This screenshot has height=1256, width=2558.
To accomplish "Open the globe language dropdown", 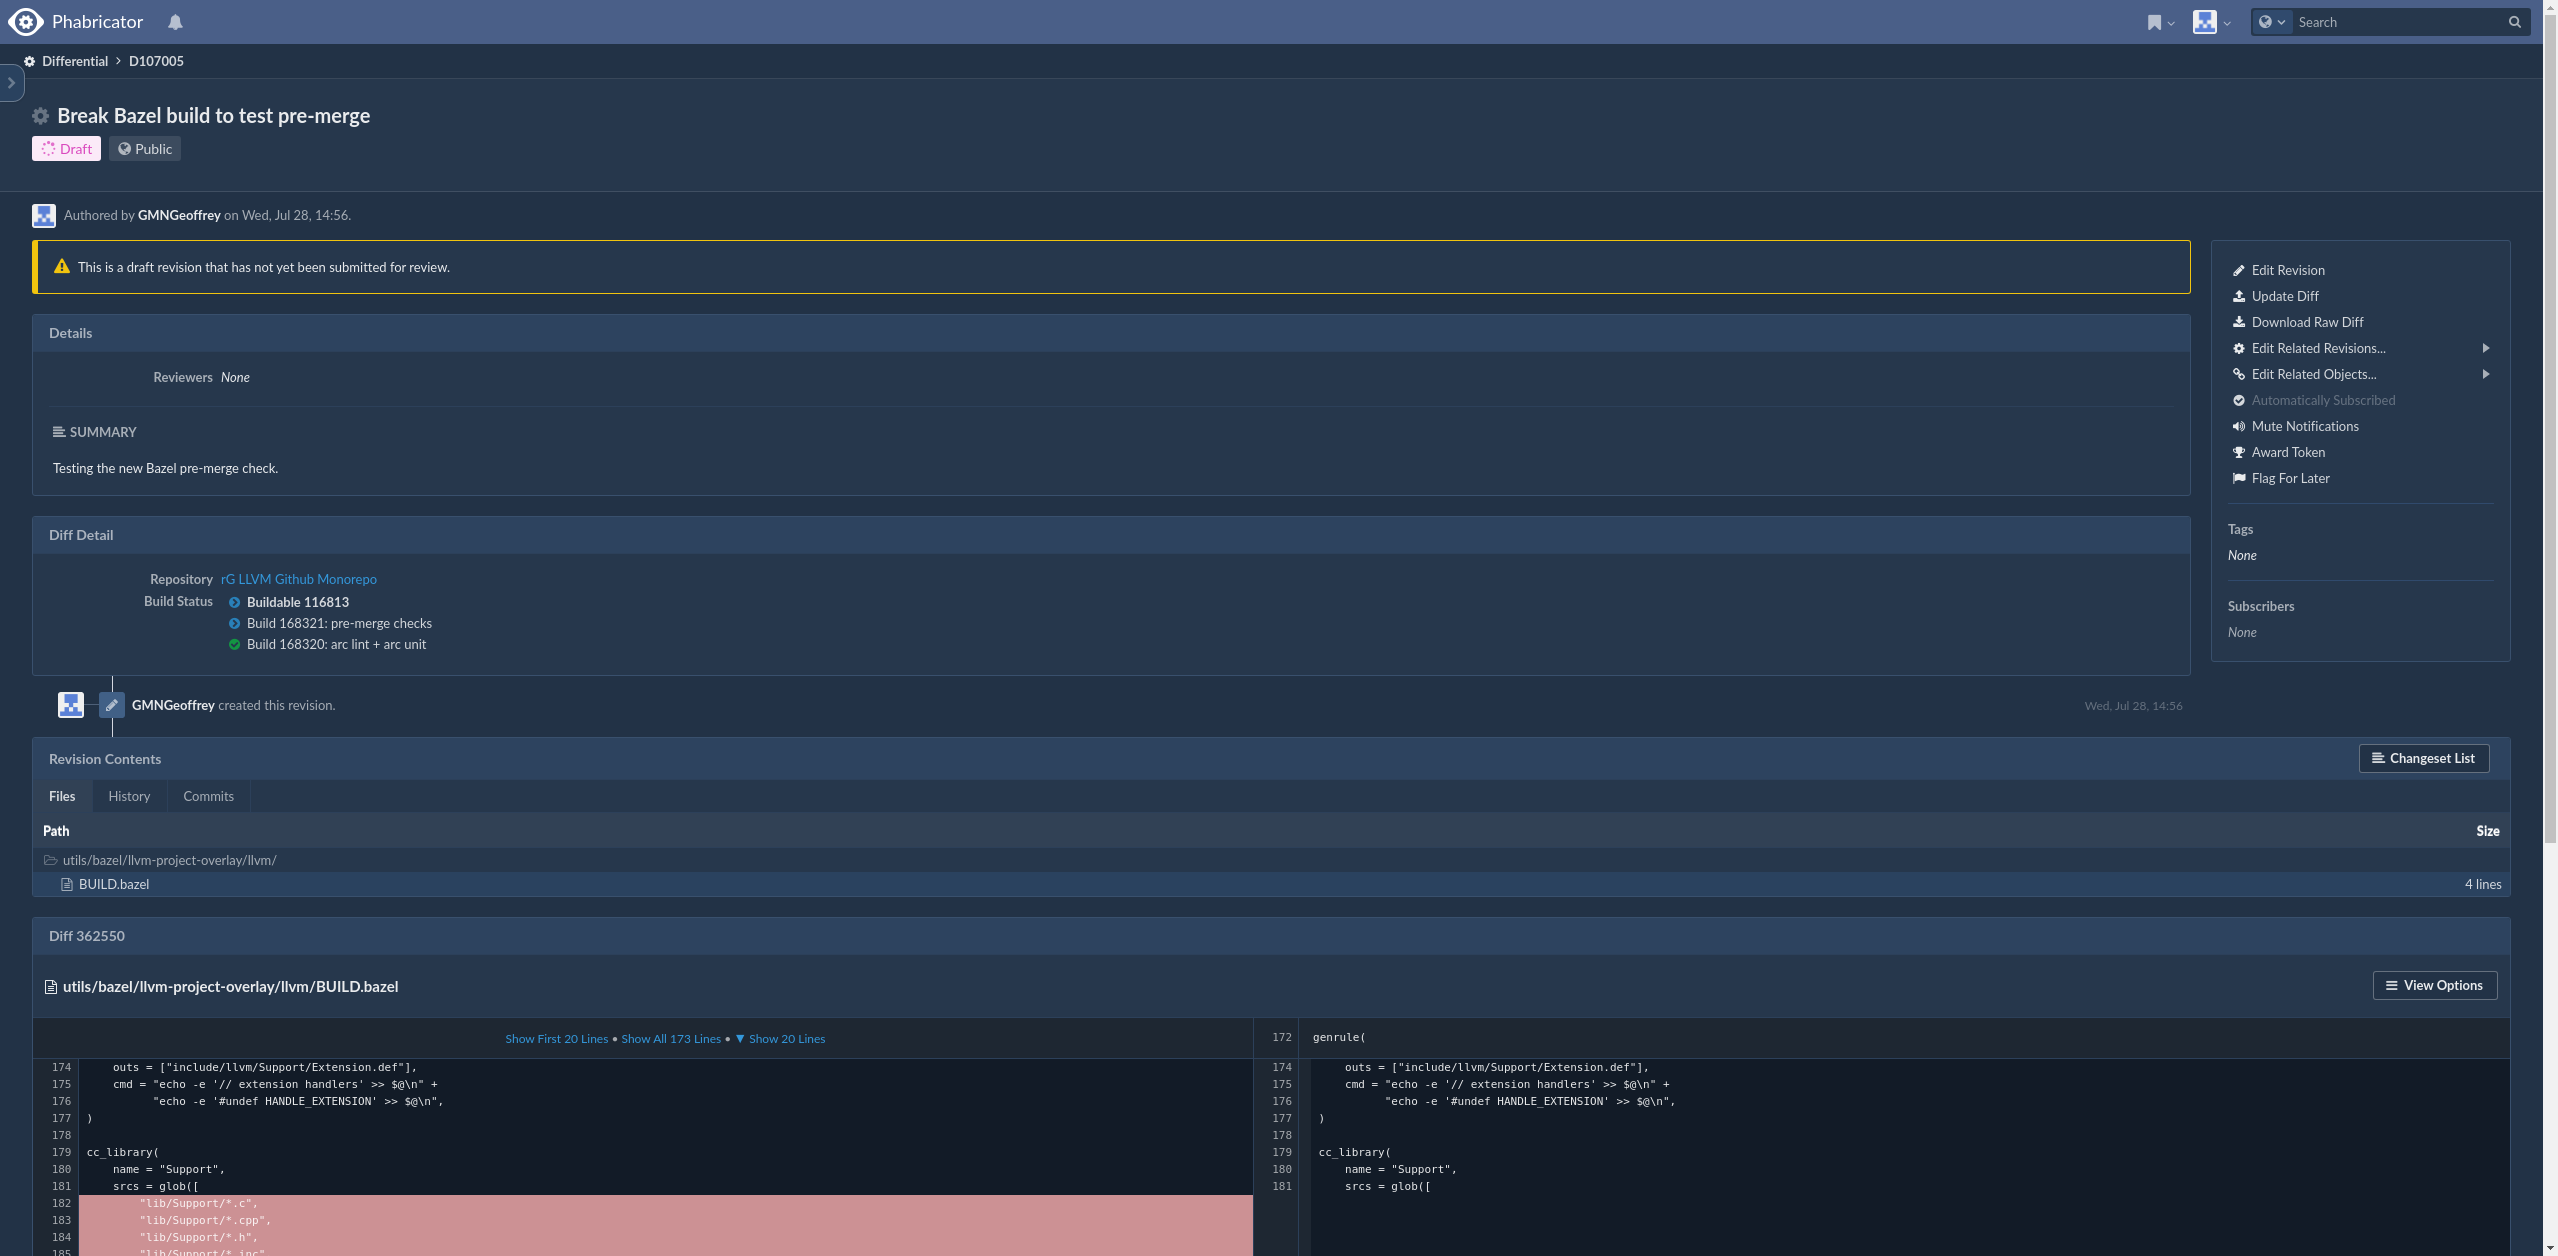I will click(x=2273, y=21).
